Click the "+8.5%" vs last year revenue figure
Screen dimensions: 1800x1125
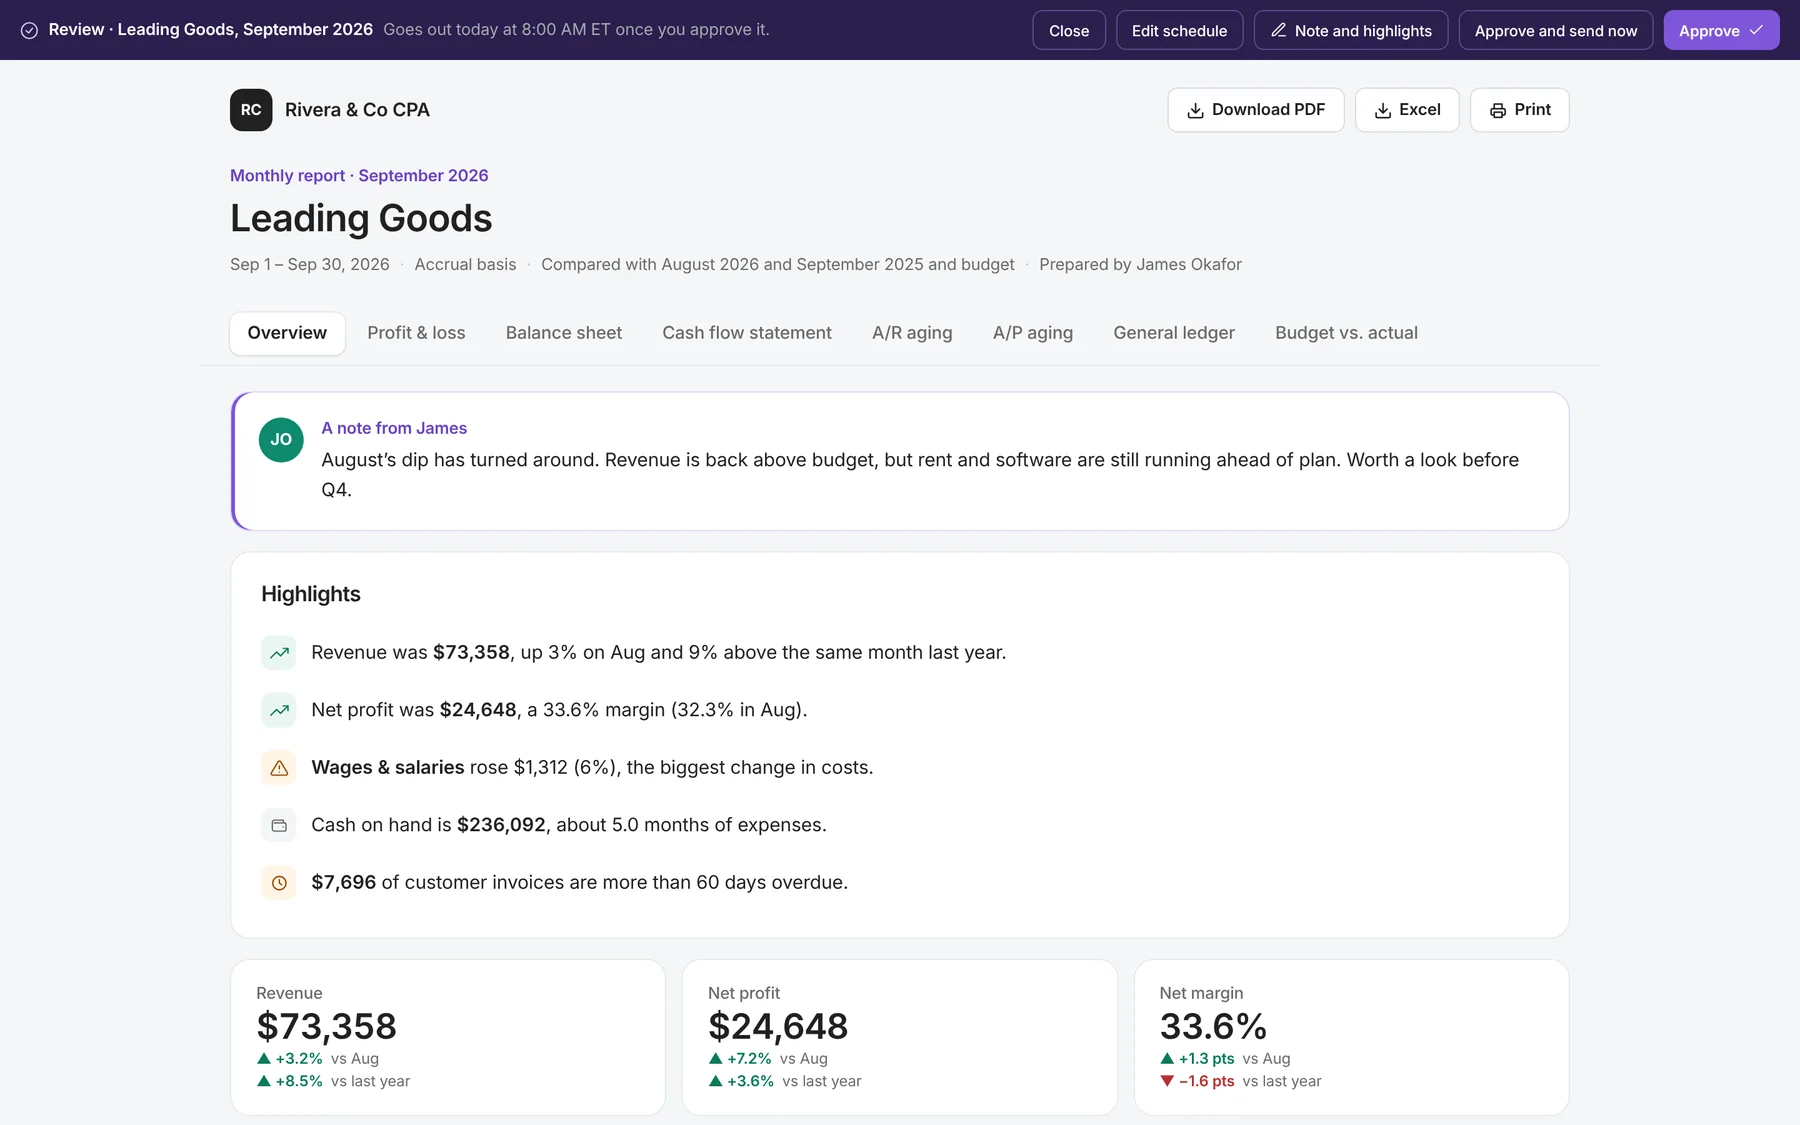pos(299,1081)
